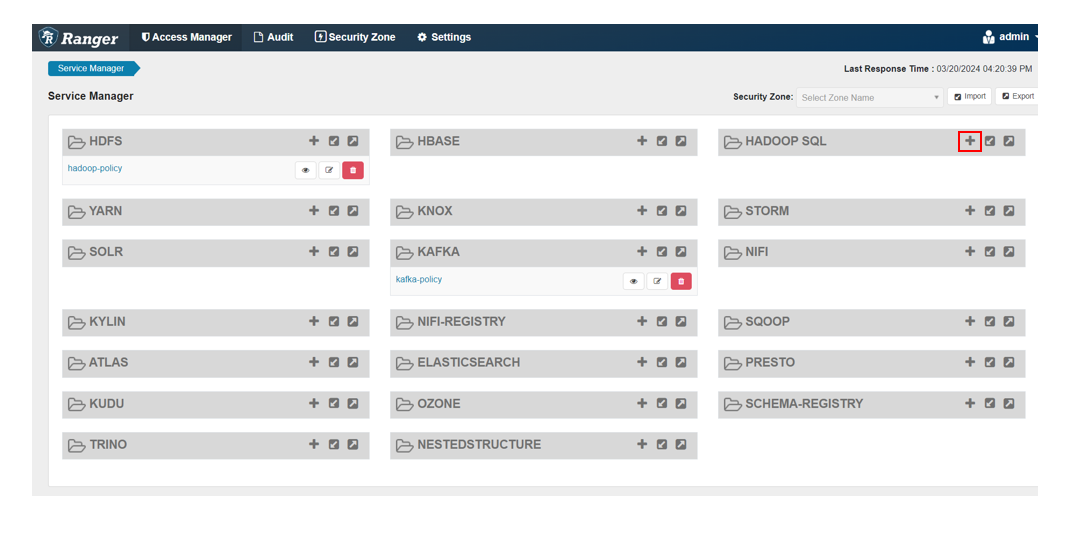View kafka-policy service details
1077x536 pixels.
tap(633, 281)
